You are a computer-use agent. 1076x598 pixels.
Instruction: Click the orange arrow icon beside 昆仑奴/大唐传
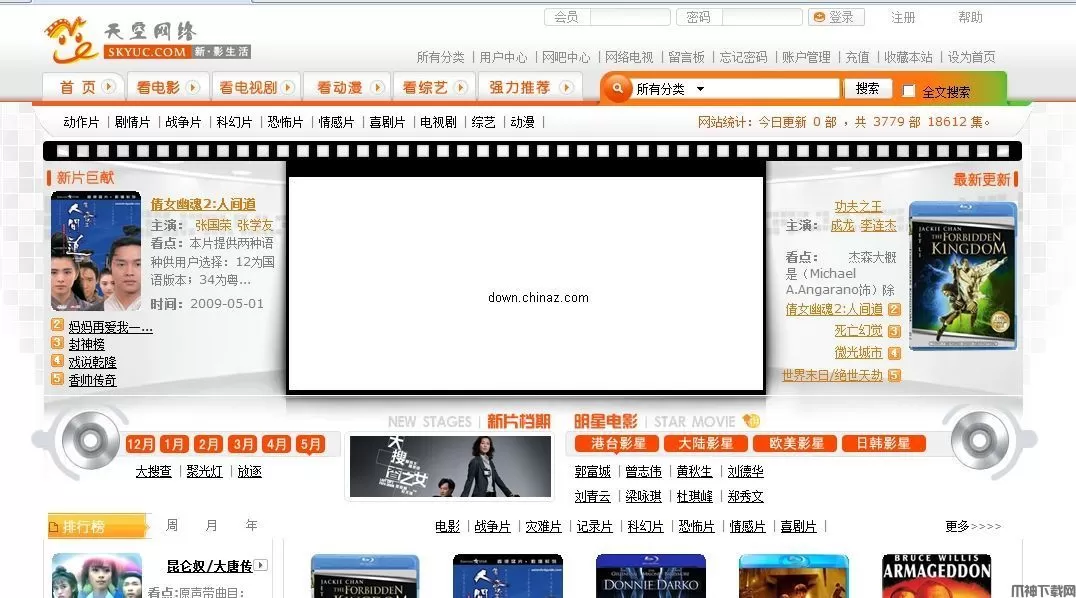[x=259, y=564]
